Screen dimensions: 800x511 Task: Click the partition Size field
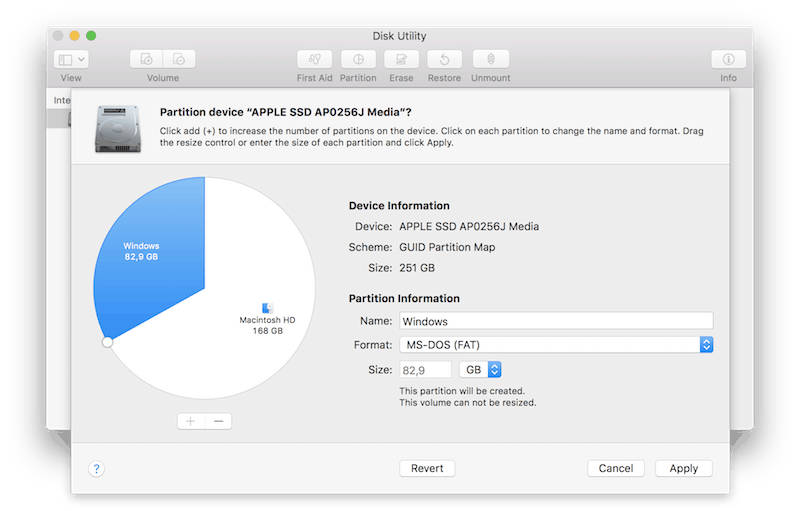coord(426,370)
